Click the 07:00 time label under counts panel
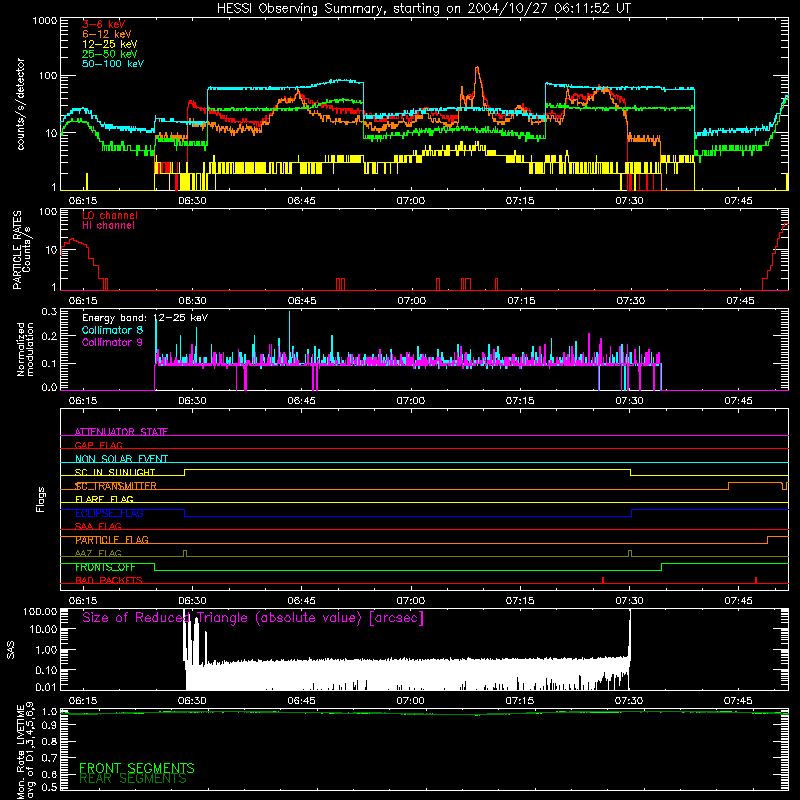800x800 pixels. pyautogui.click(x=411, y=201)
